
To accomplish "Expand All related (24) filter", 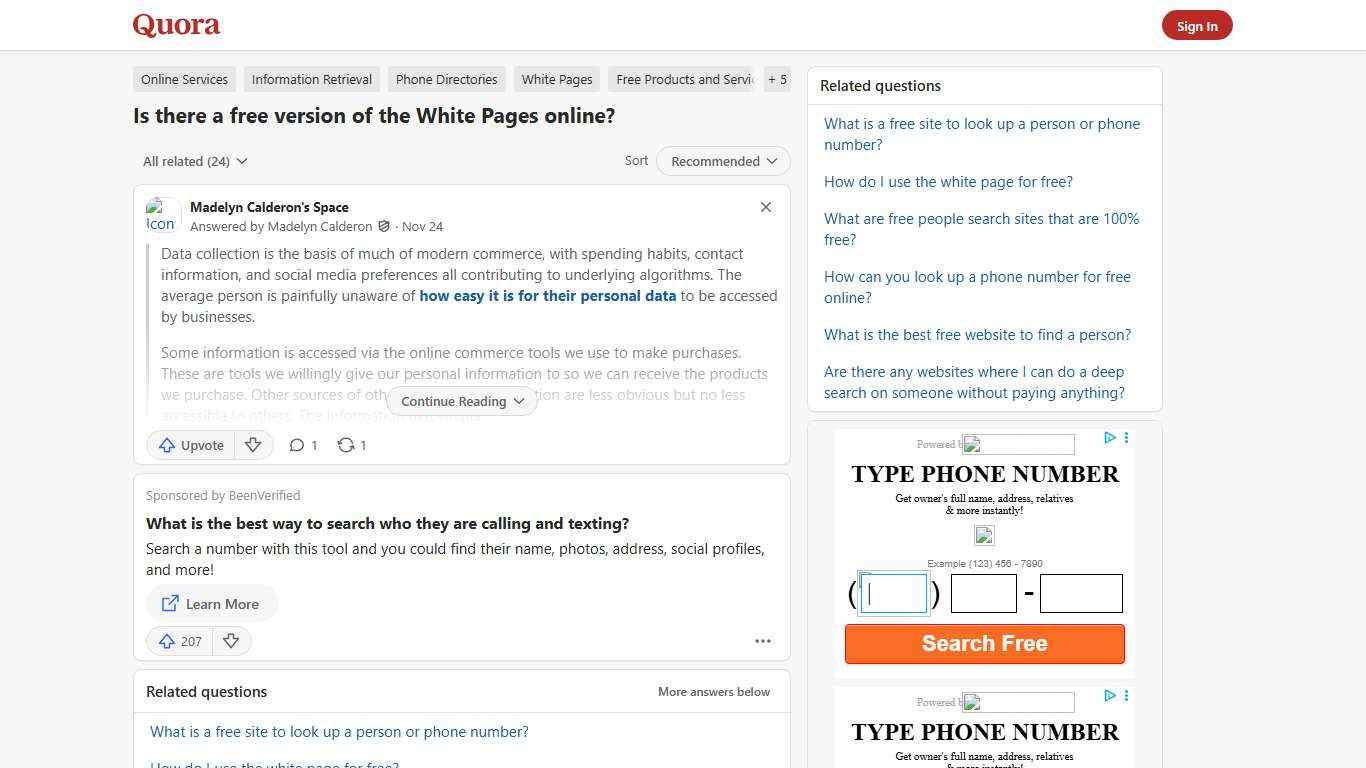I will click(194, 161).
